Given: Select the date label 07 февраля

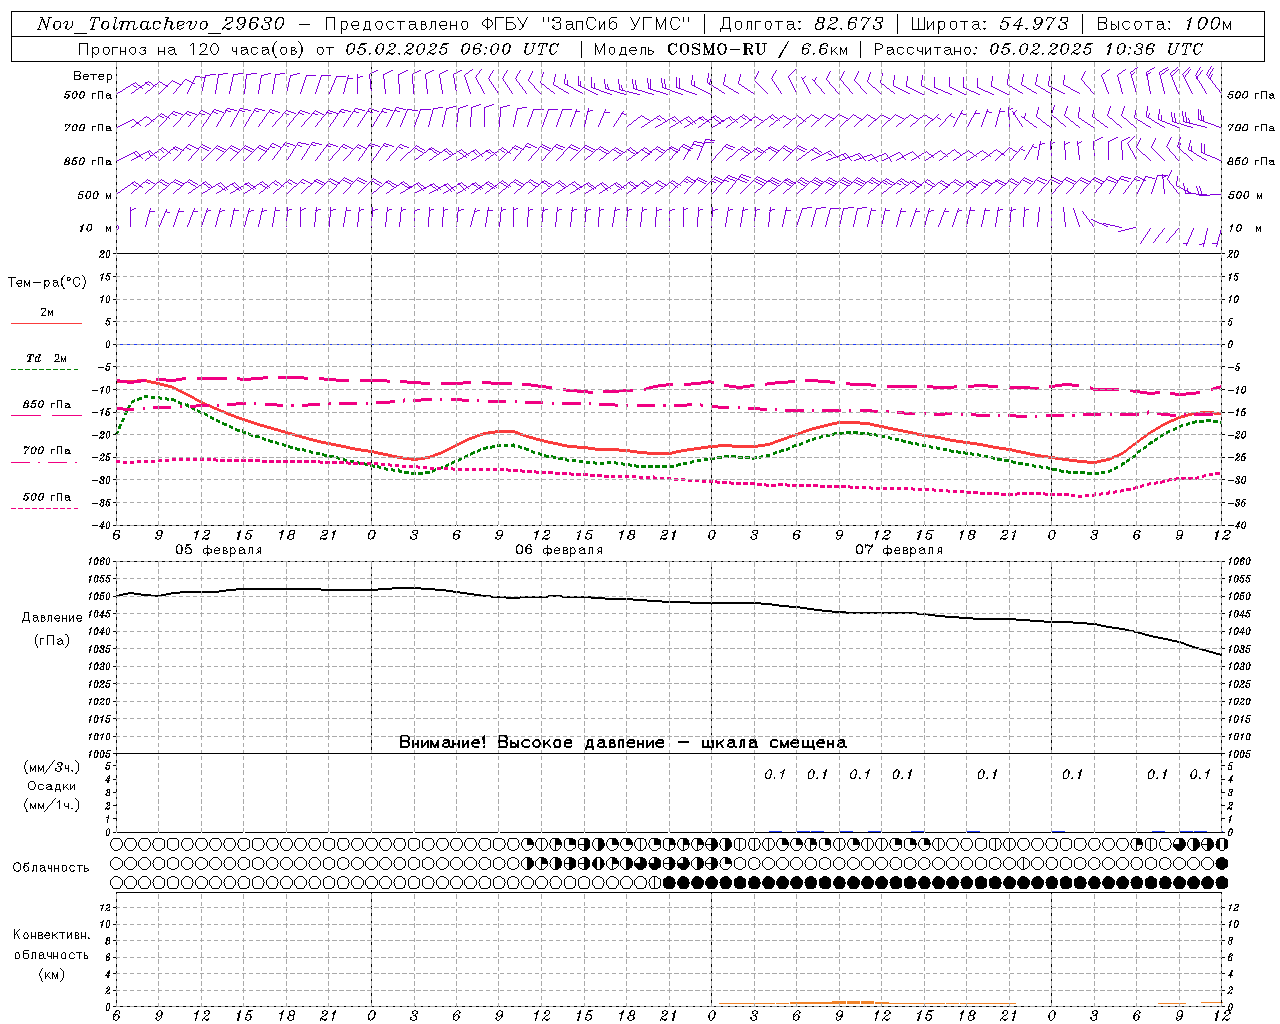Looking at the screenshot, I should pos(899,550).
